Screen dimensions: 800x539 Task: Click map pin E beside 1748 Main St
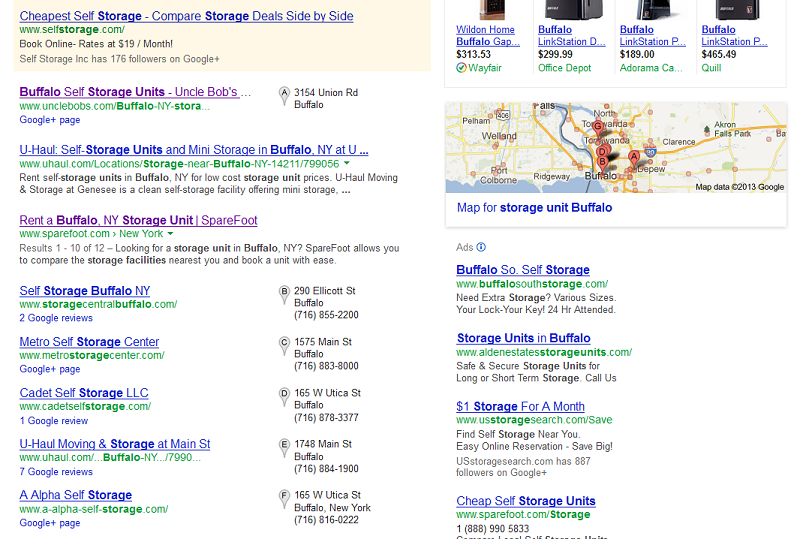(x=284, y=447)
